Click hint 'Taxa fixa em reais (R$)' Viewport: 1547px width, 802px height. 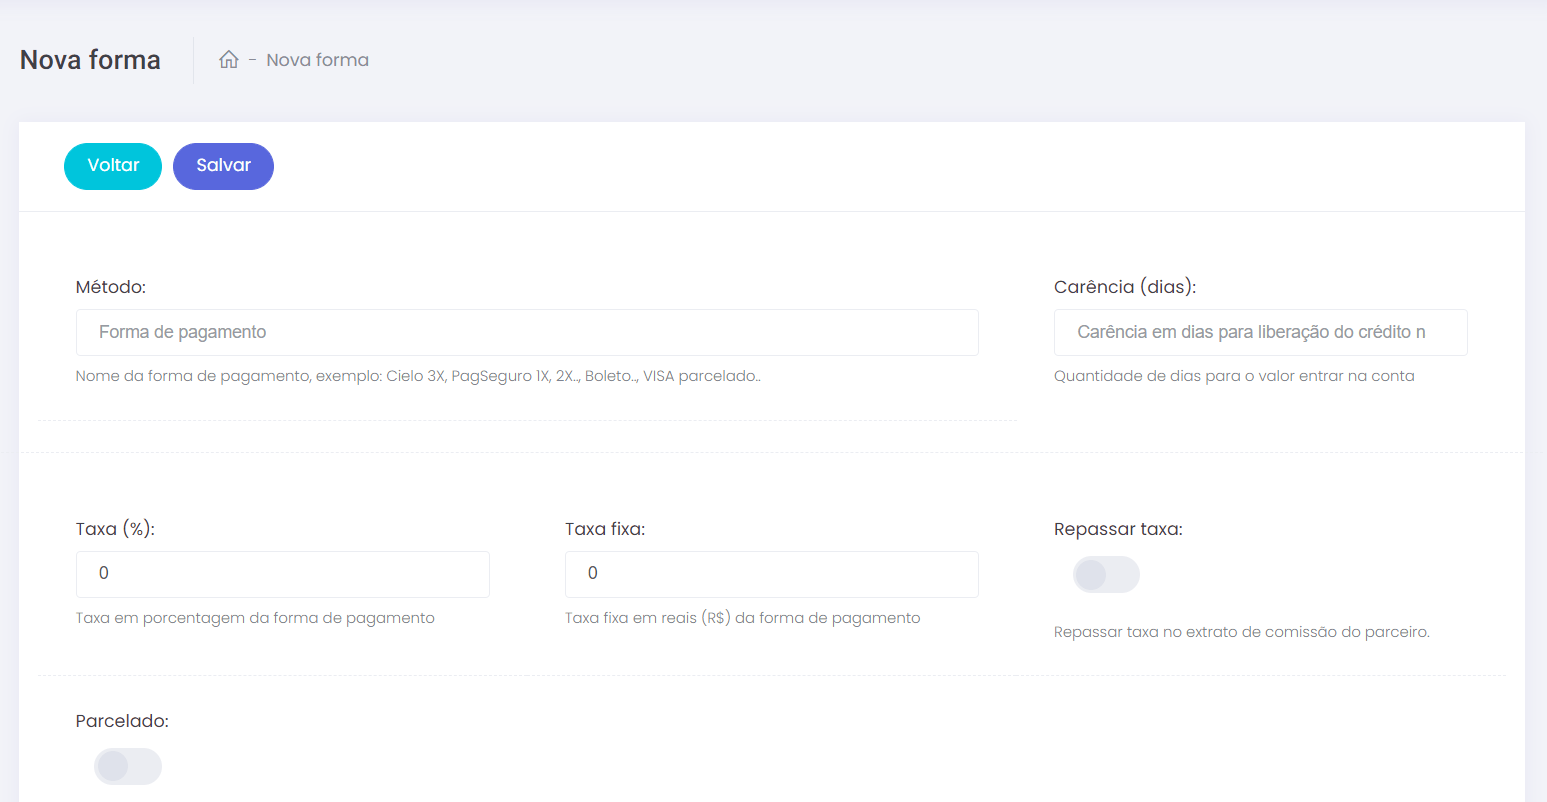click(742, 618)
